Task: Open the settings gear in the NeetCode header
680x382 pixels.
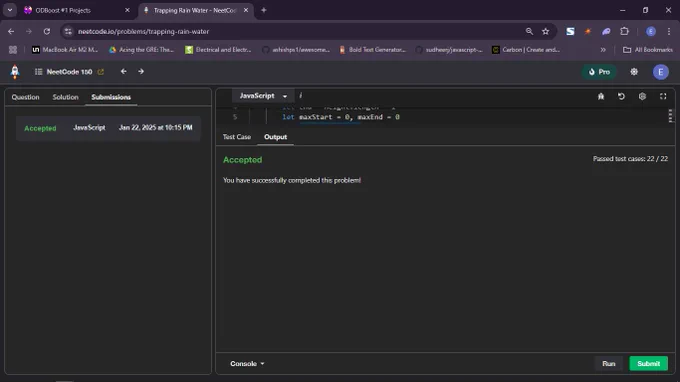Action: [x=634, y=72]
